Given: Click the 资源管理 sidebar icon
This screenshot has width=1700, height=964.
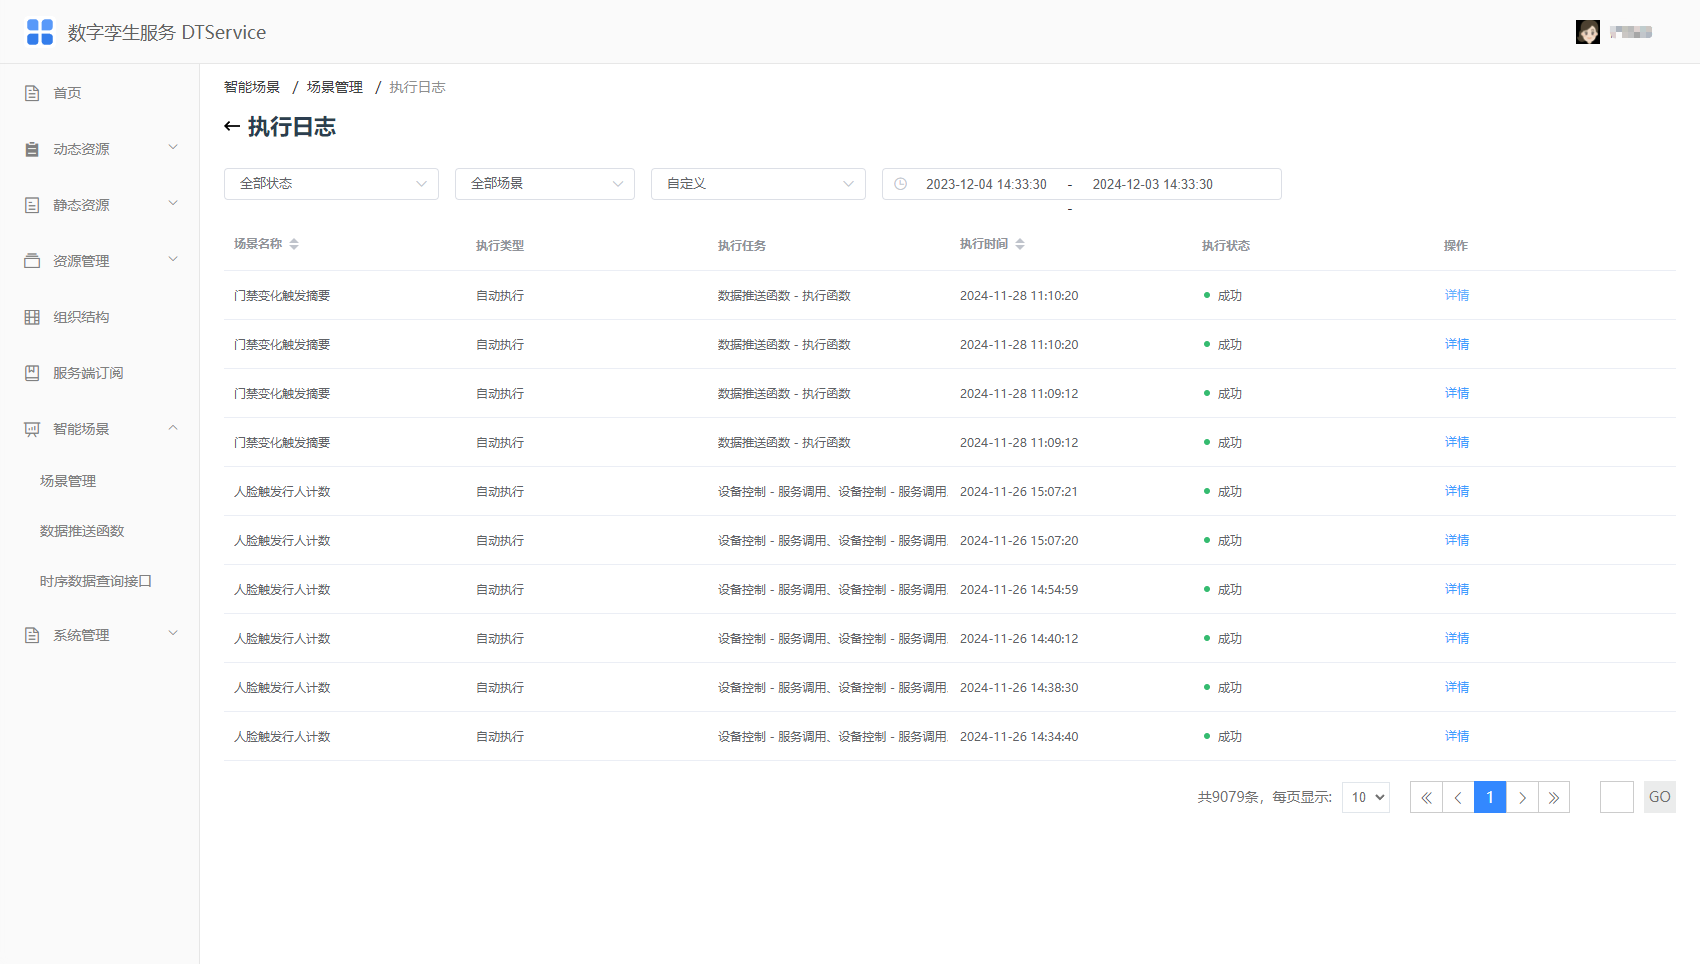Looking at the screenshot, I should 32,261.
